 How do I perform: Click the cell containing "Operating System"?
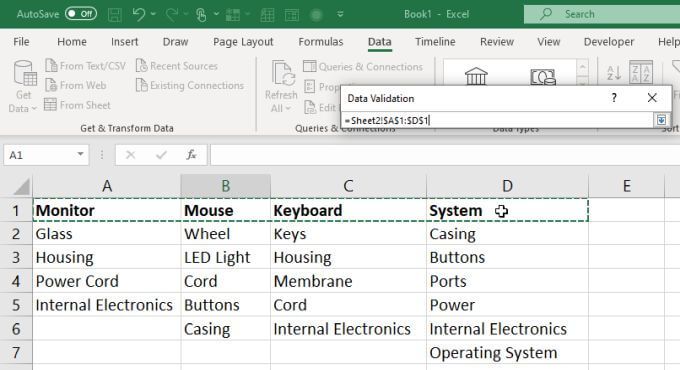[x=507, y=352]
